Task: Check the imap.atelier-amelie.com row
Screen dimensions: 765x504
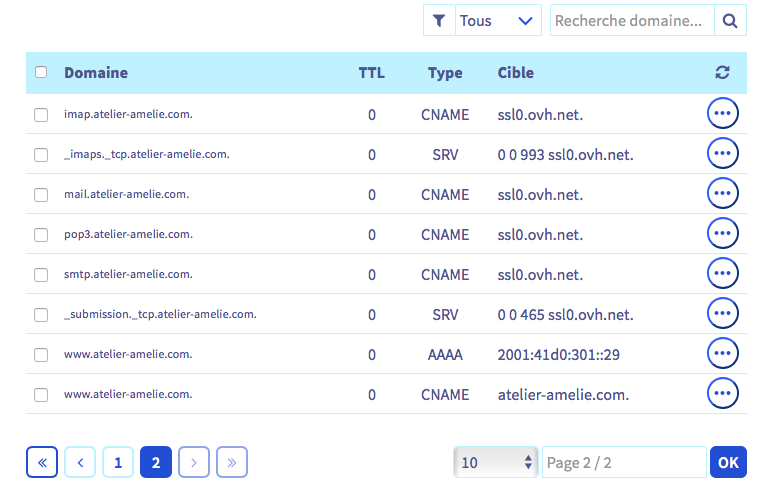Action: 41,115
